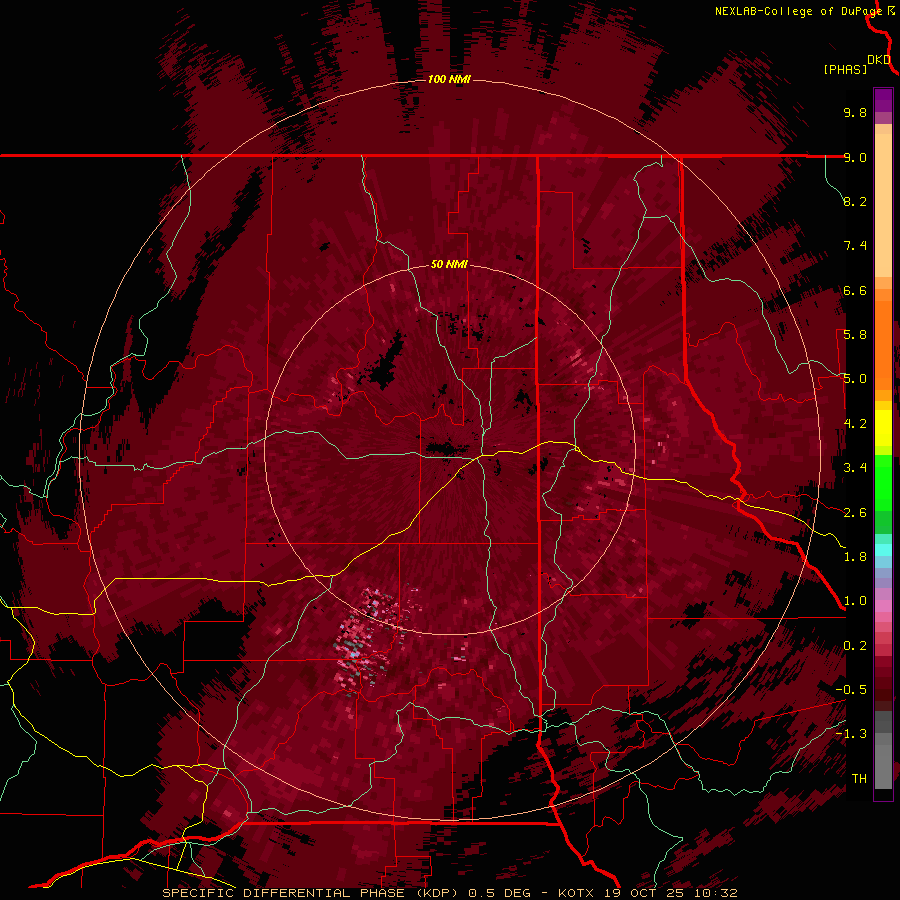Pick the purple segment atop the color bar
The height and width of the screenshot is (900, 900).
pos(883,100)
